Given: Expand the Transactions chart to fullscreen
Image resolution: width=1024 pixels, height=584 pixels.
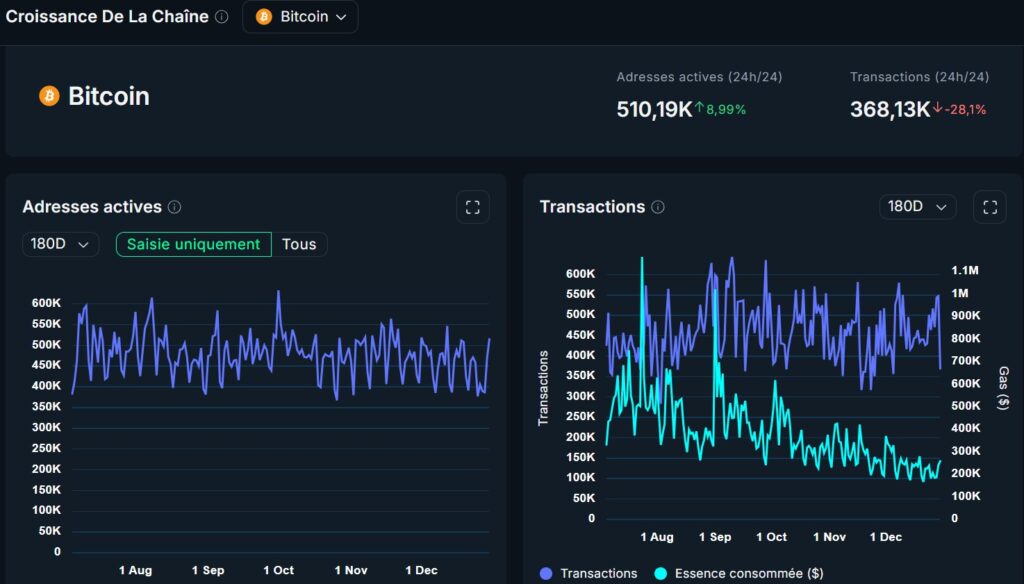Looking at the screenshot, I should coord(990,207).
